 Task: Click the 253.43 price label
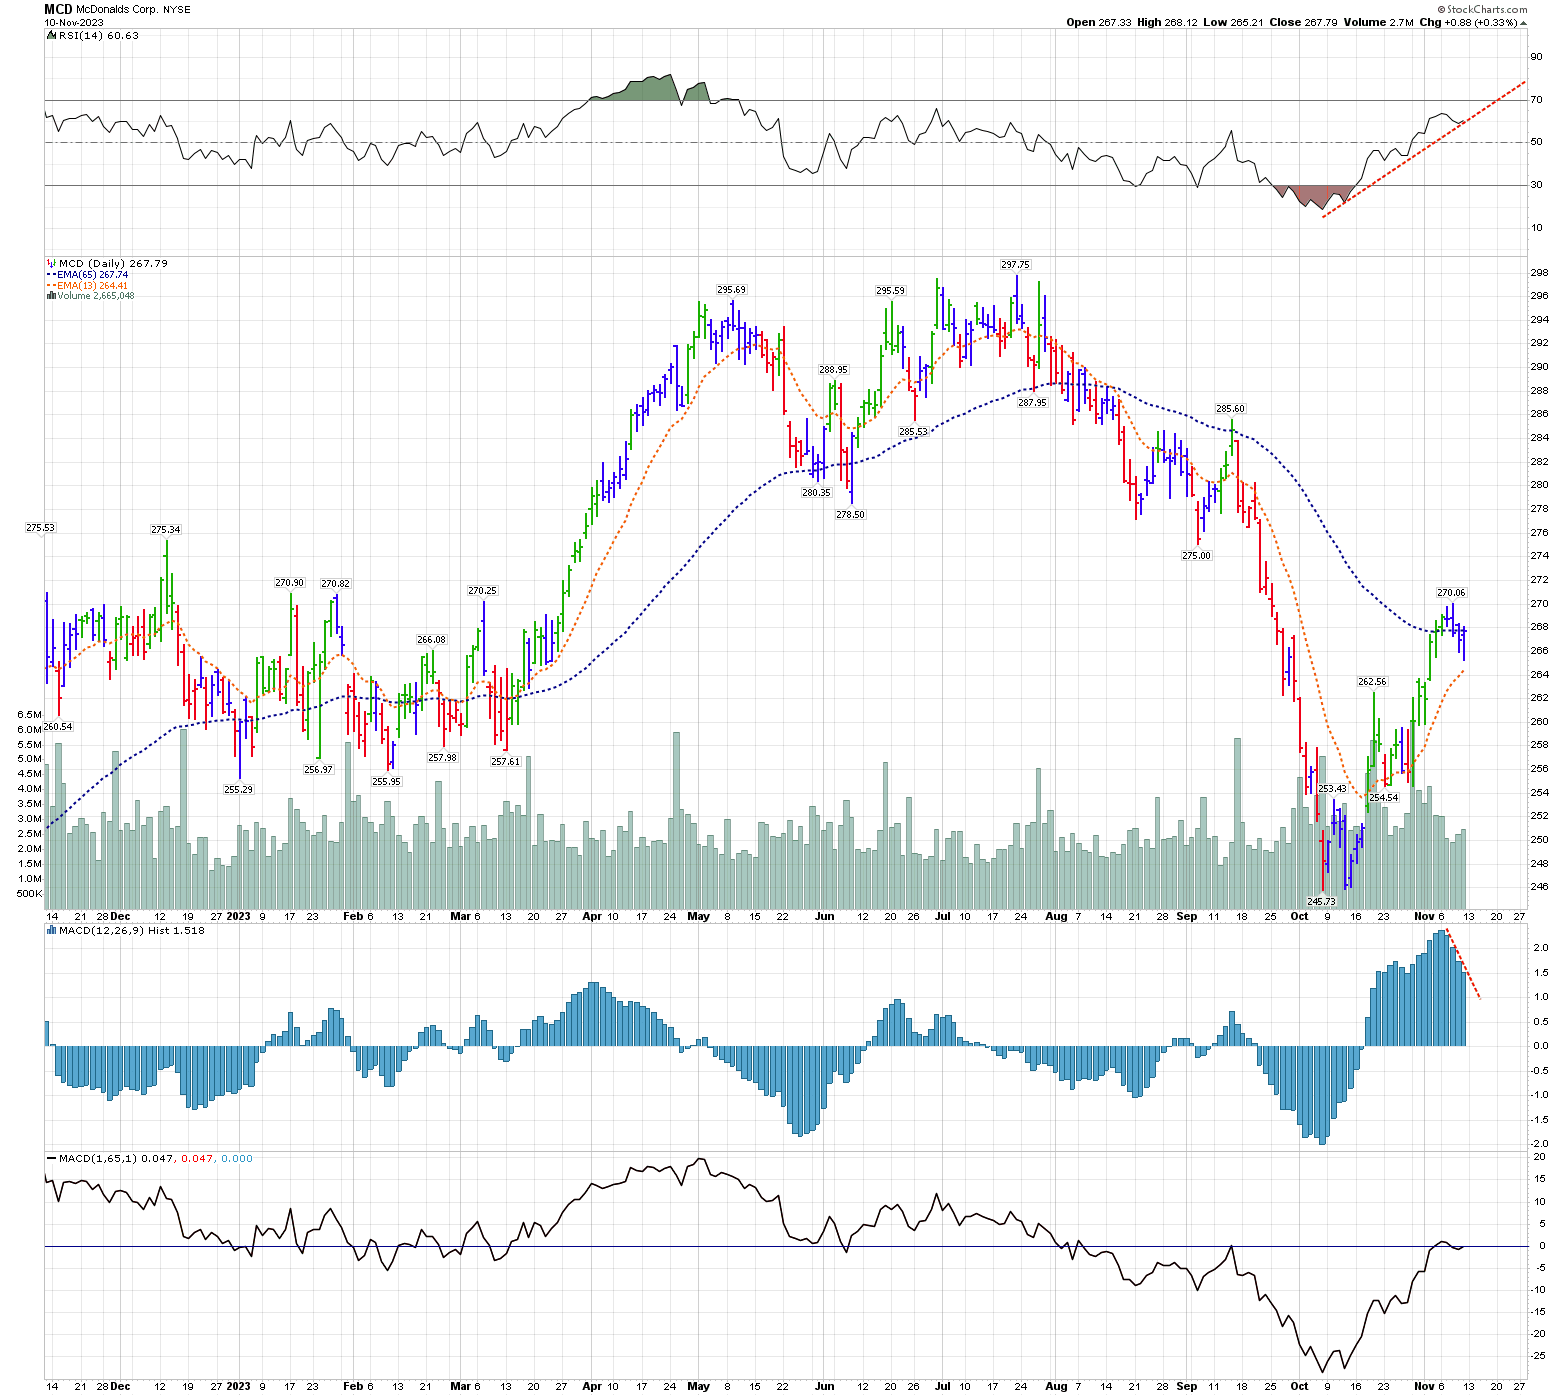pos(1332,789)
